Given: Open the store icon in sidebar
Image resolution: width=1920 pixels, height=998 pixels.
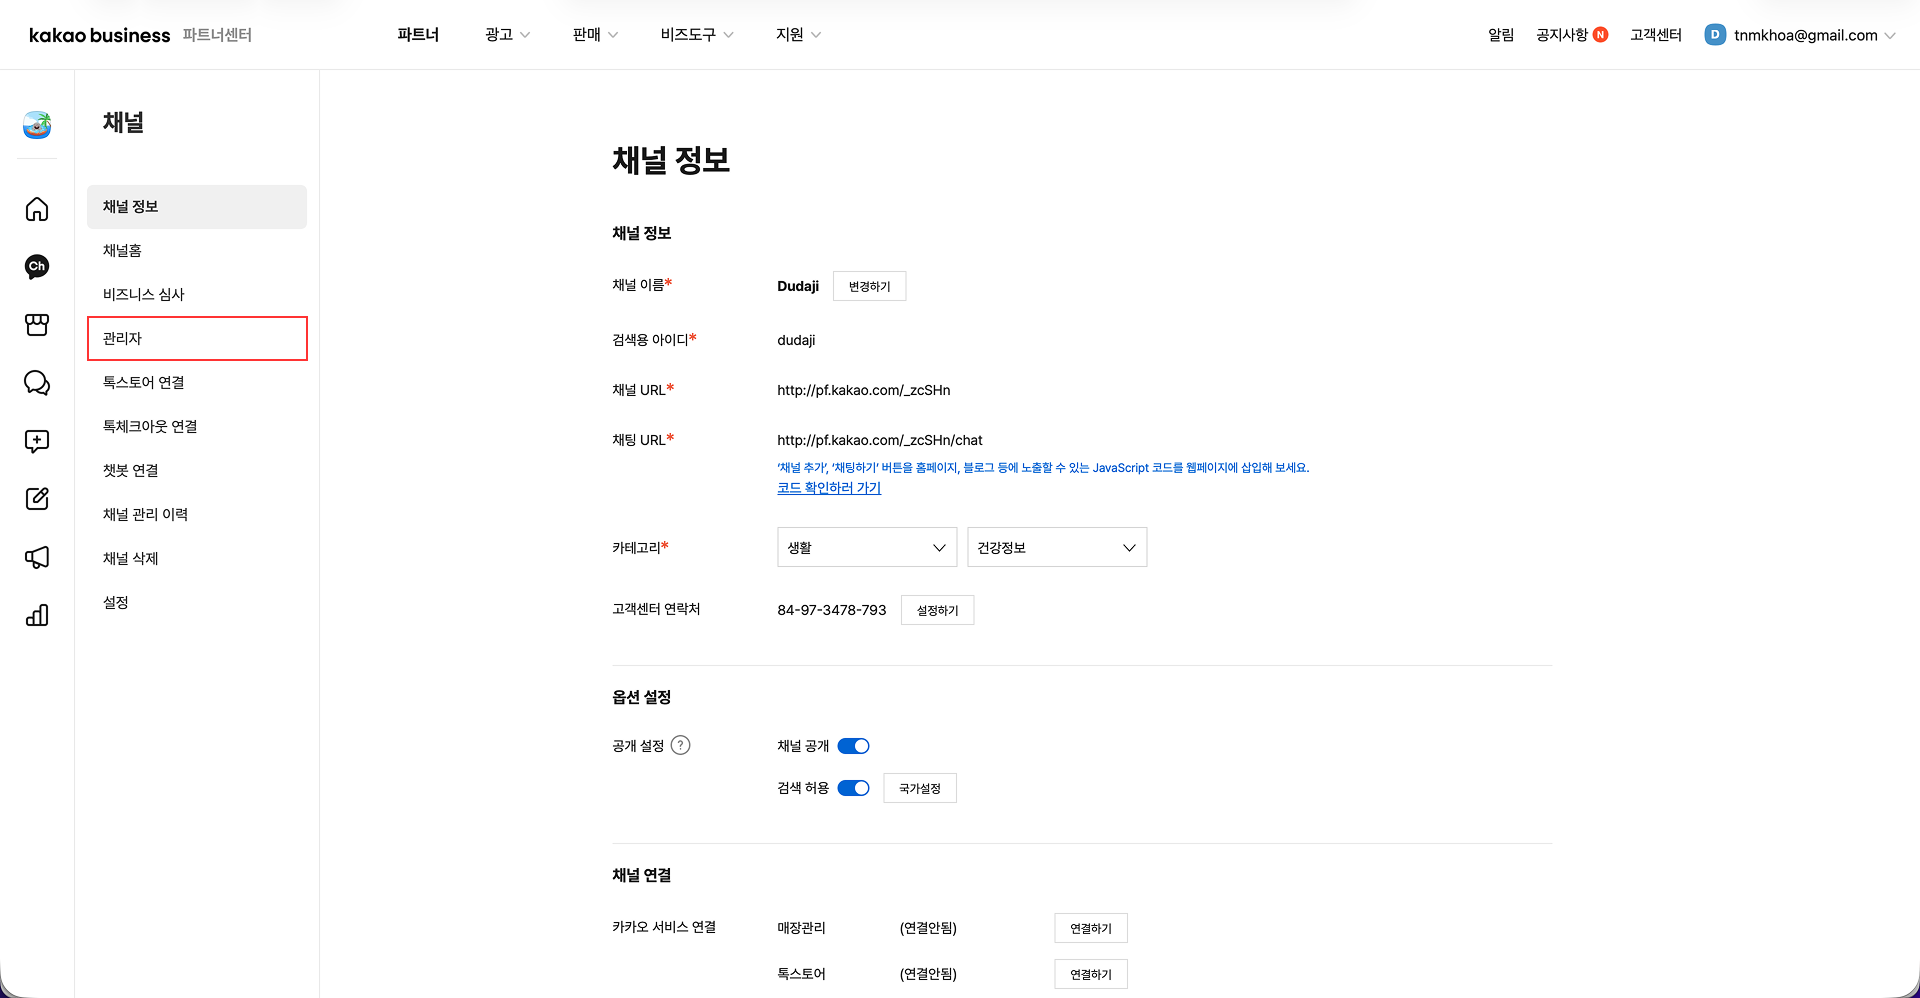Looking at the screenshot, I should [x=36, y=324].
